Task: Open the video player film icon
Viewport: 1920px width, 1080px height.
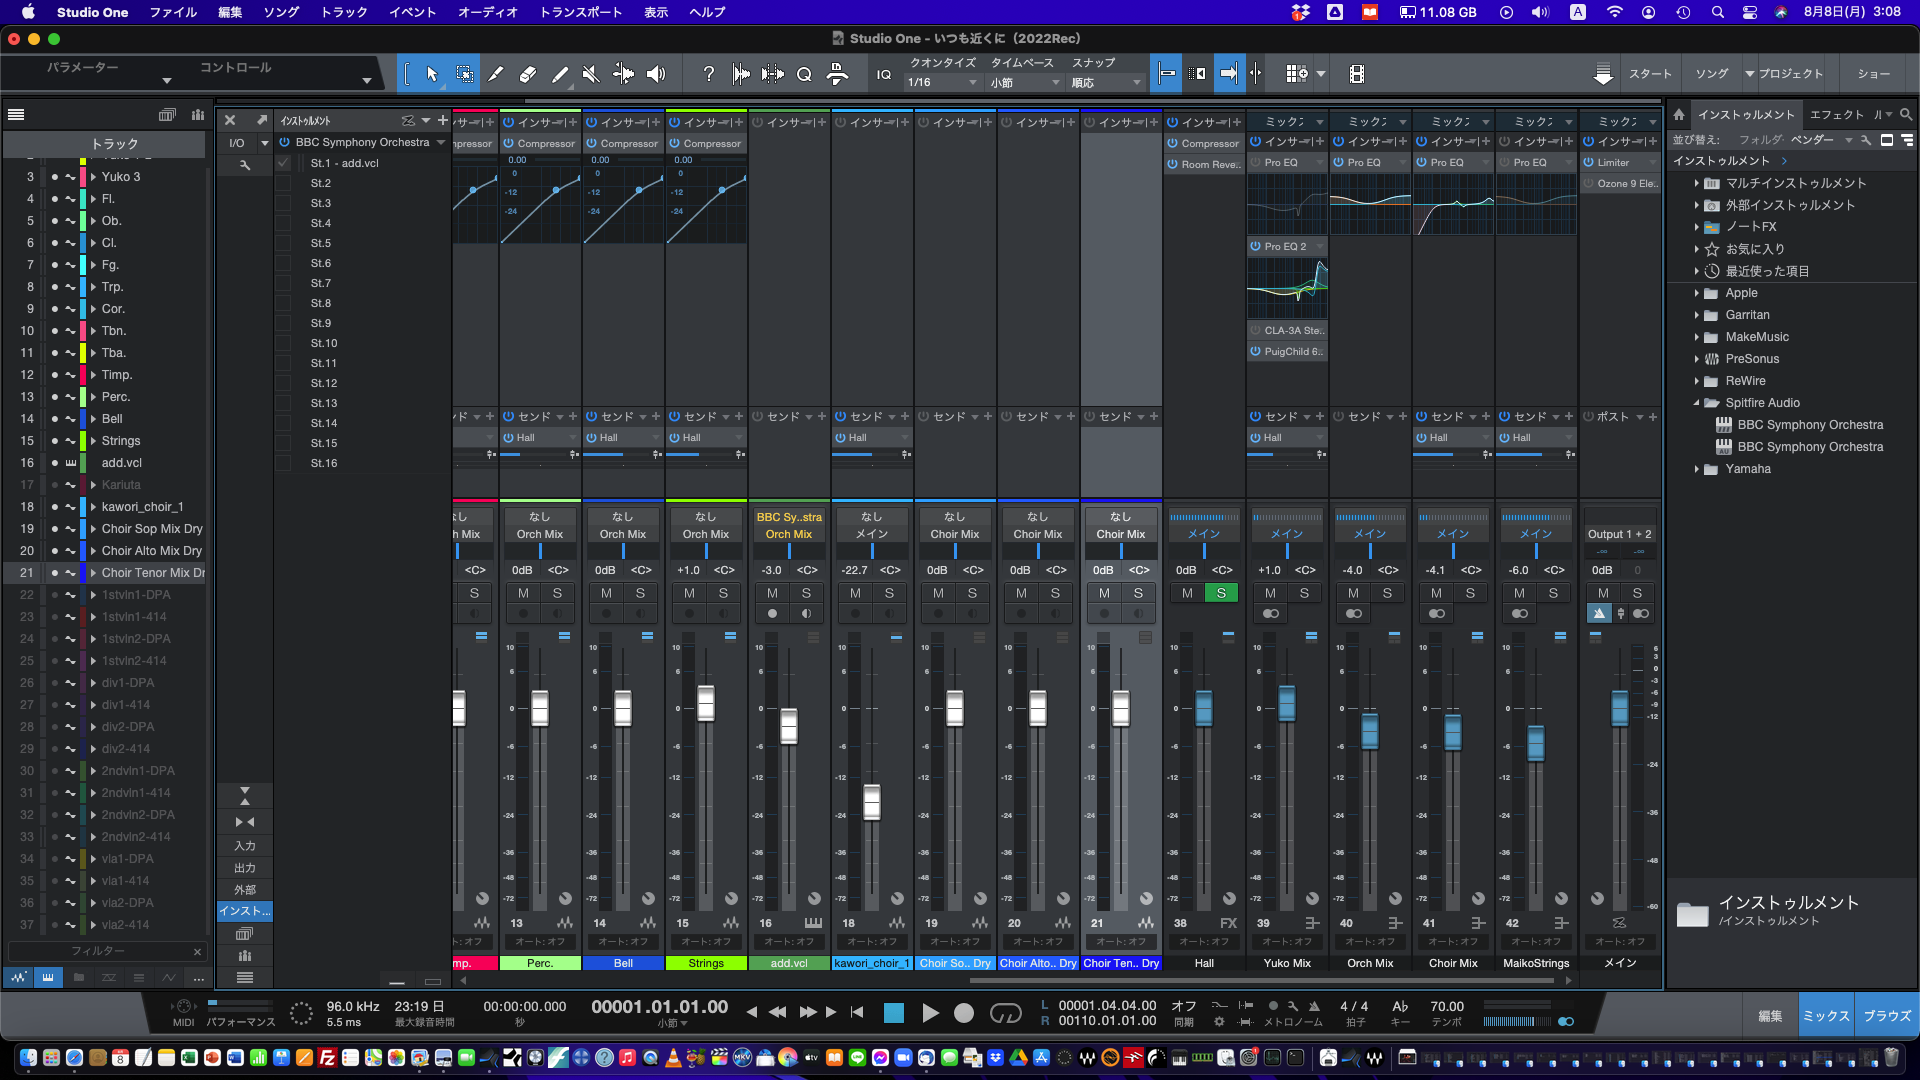Action: [x=1357, y=74]
